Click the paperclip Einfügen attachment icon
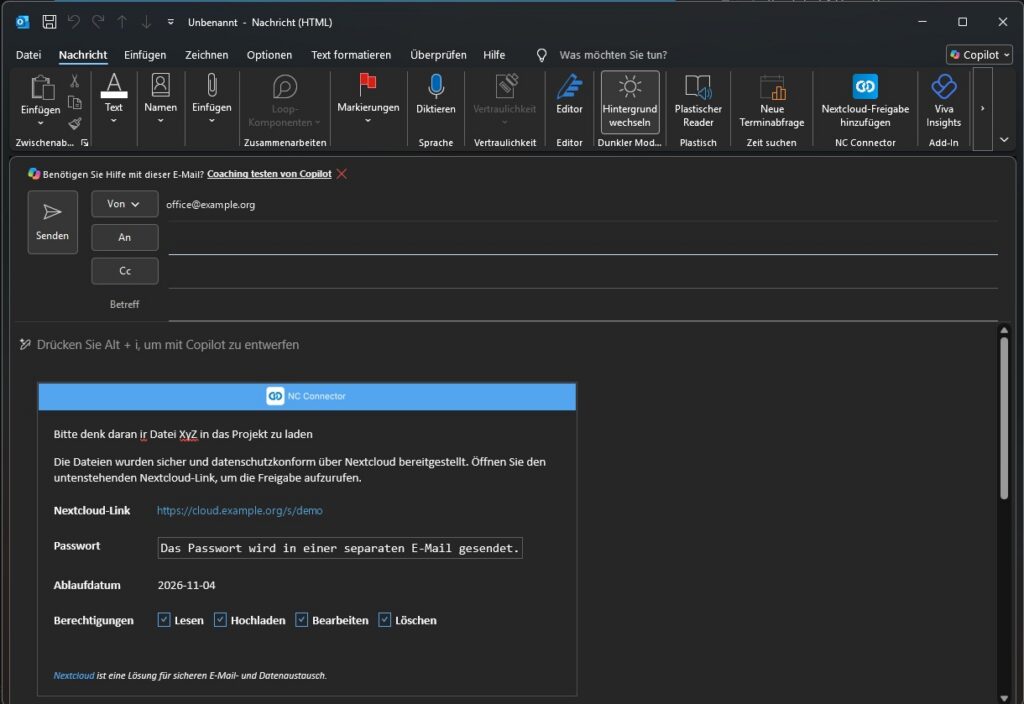1024x704 pixels. point(212,85)
